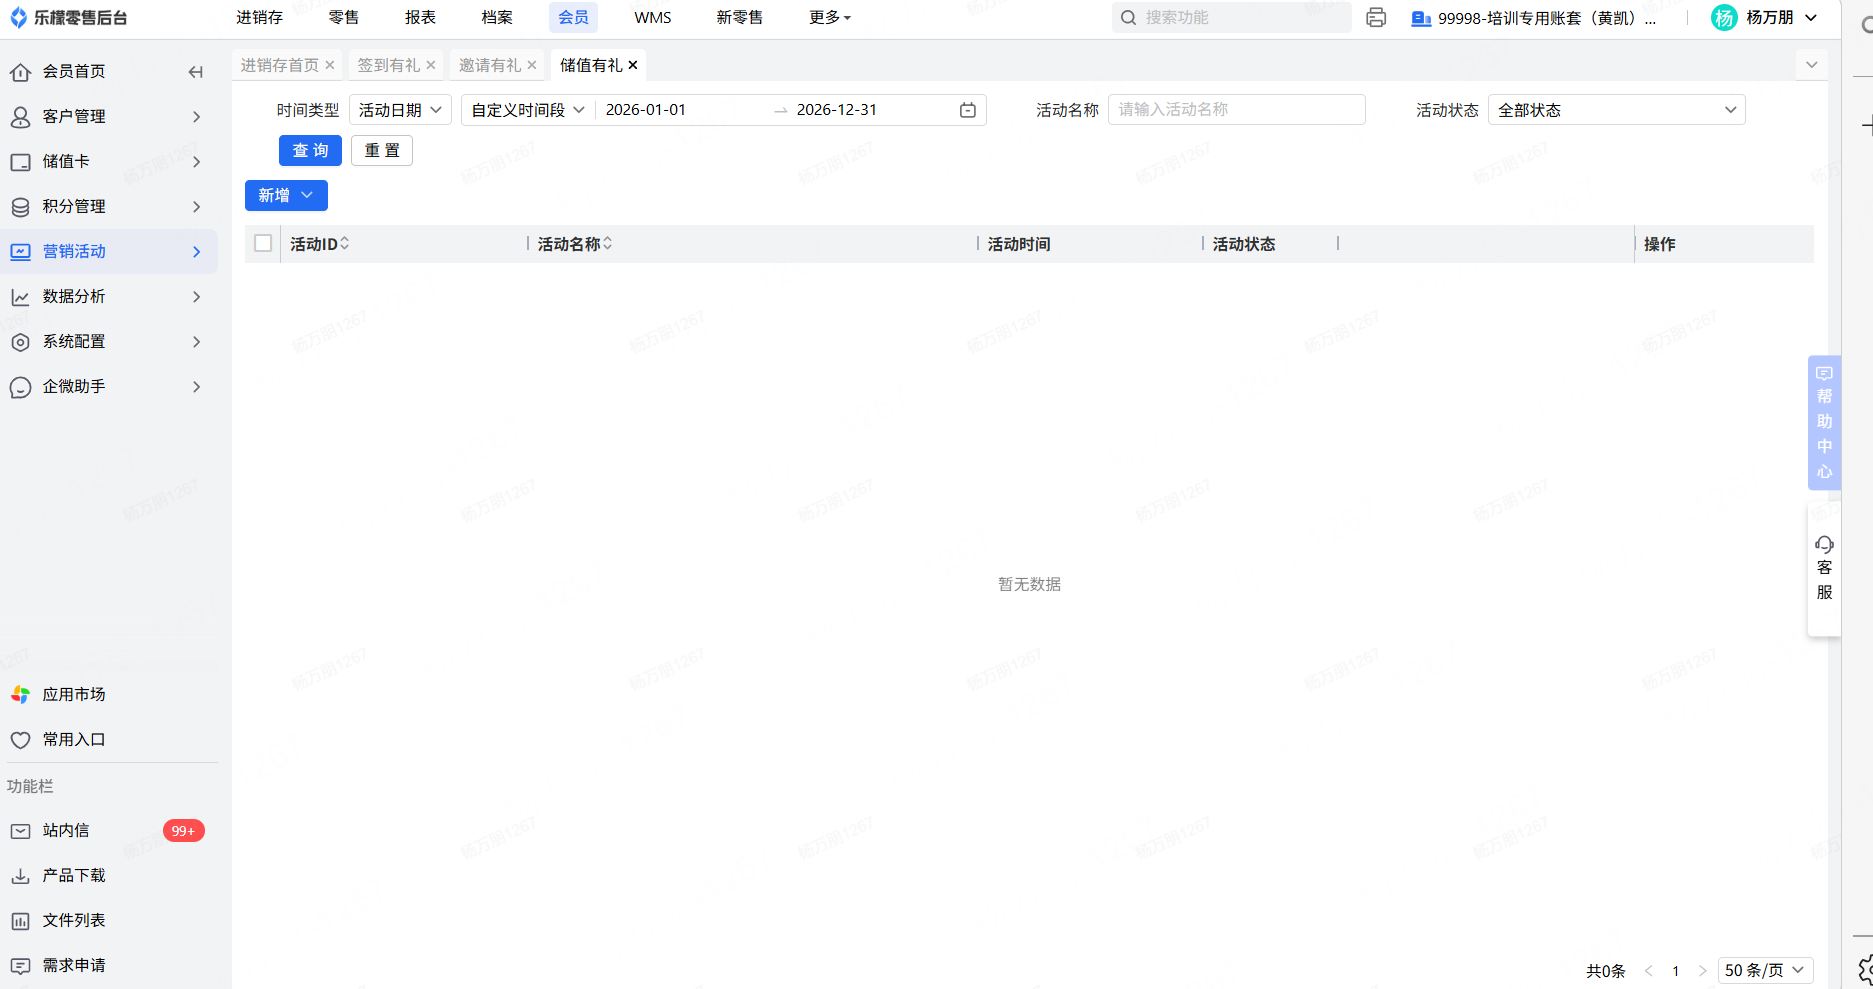This screenshot has width=1873, height=989.
Task: Click the 重置 button
Action: pos(382,150)
